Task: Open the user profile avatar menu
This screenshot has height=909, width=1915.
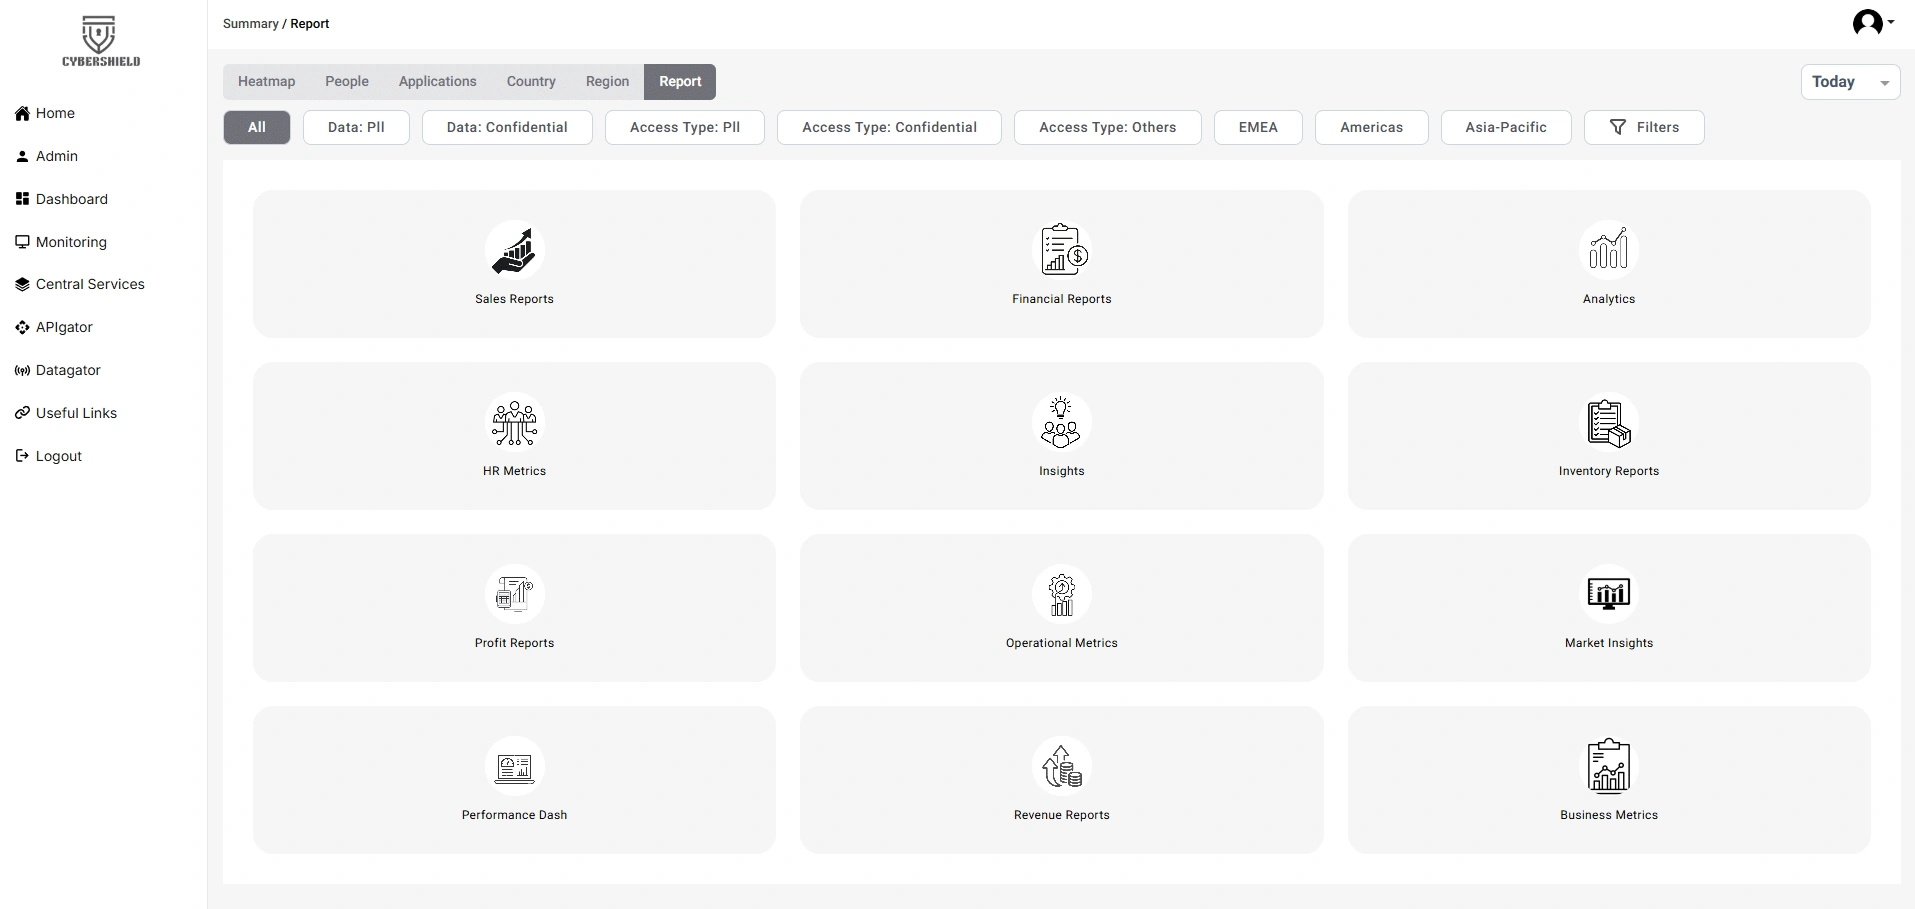Action: coord(1872,23)
